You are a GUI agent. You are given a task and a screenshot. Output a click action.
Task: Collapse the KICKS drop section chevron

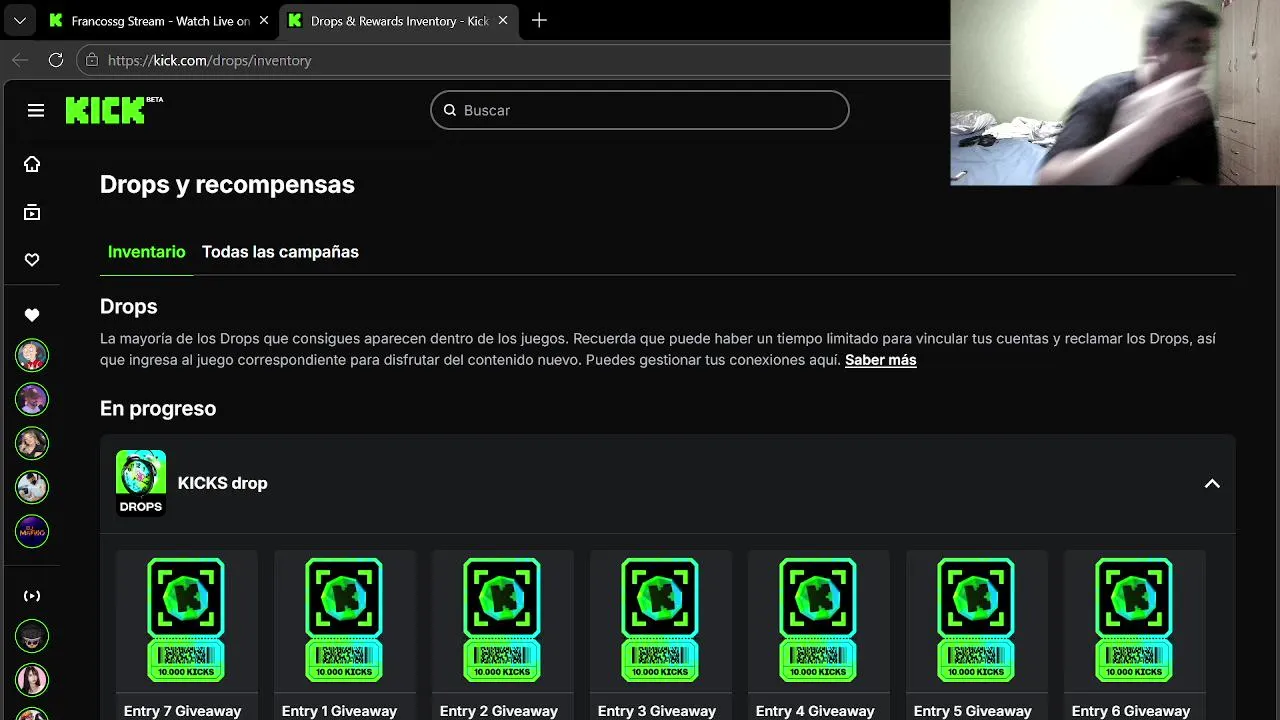coord(1212,483)
